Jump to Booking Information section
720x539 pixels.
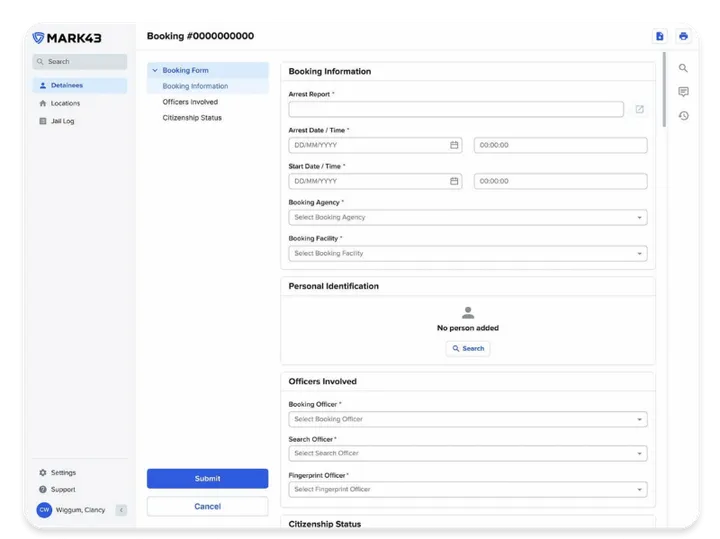click(x=208, y=86)
